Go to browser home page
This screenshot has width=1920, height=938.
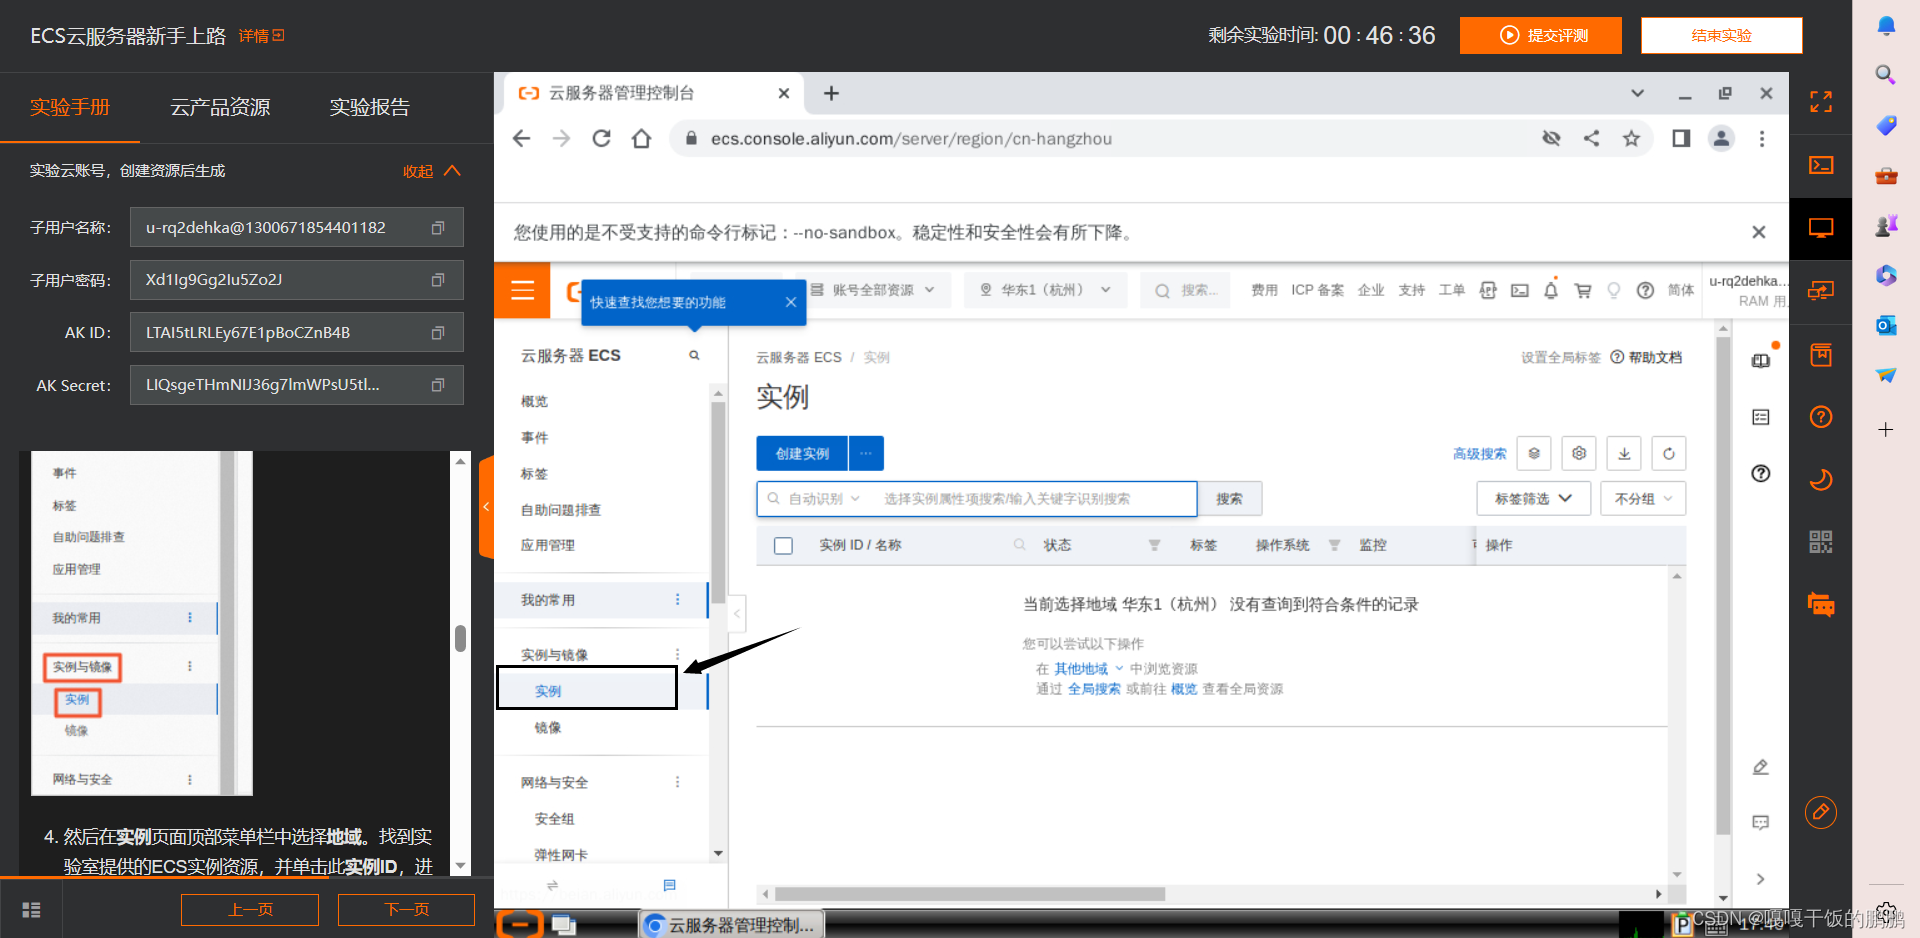pos(641,139)
